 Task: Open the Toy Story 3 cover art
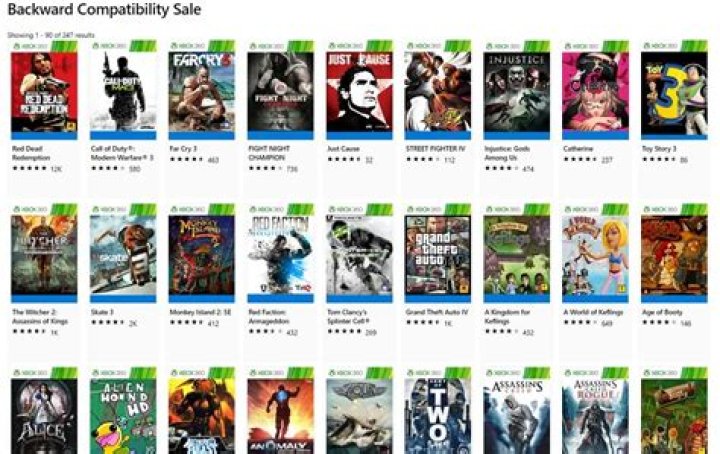pyautogui.click(x=674, y=92)
